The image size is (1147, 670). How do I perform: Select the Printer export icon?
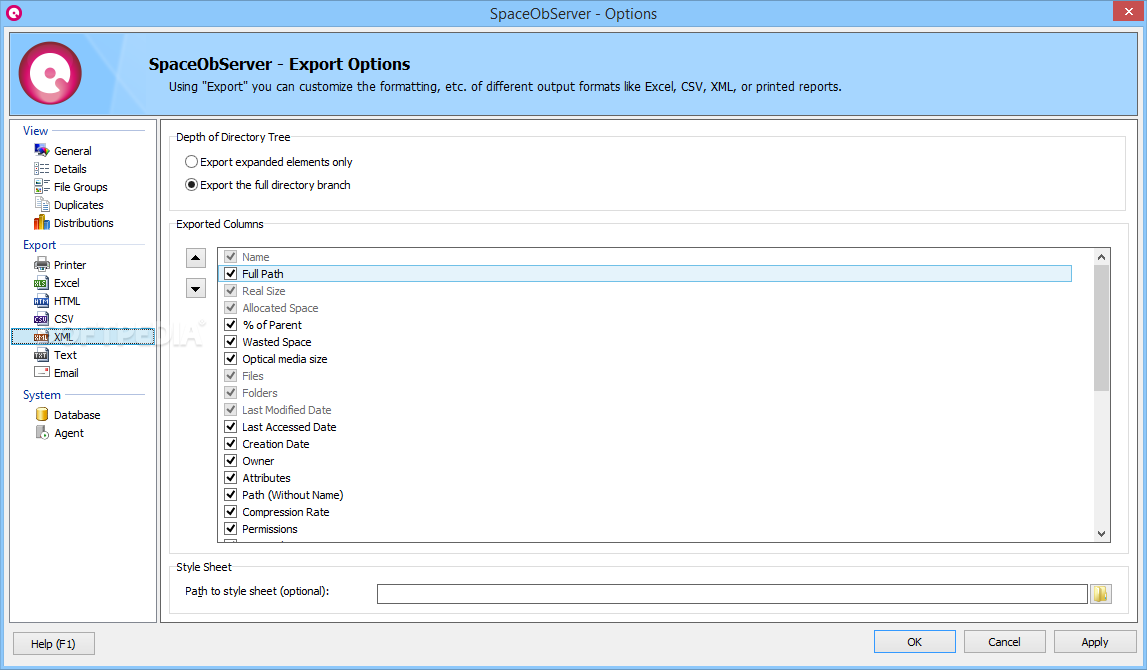click(42, 264)
